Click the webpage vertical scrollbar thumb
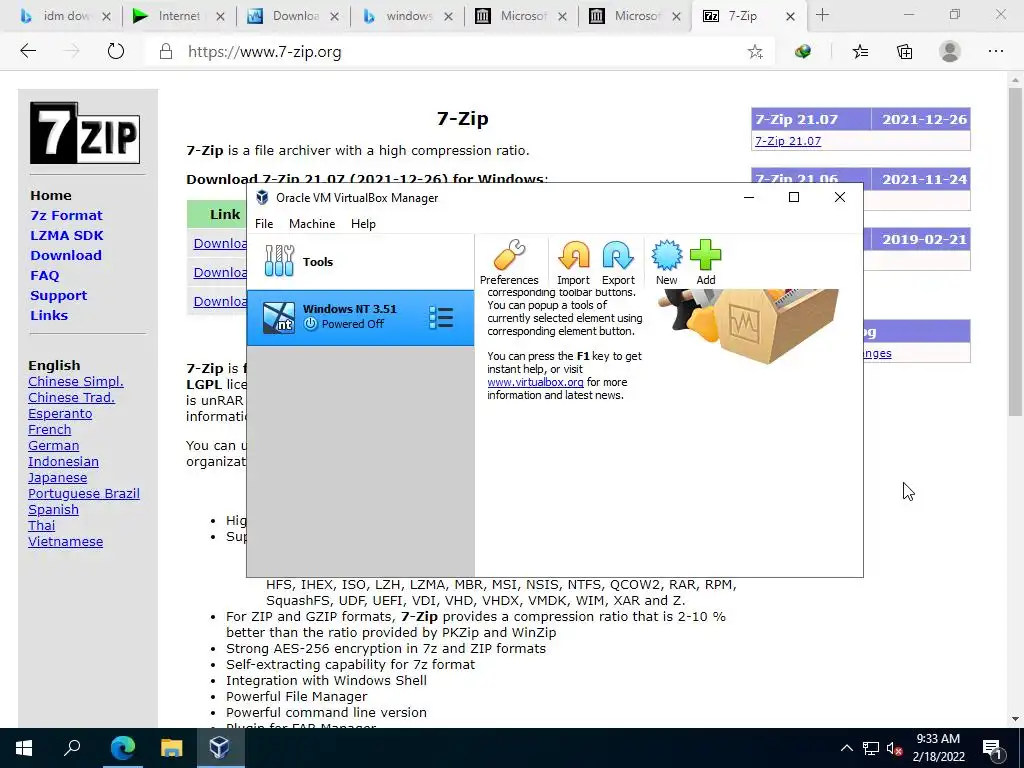1024x768 pixels. 1015,251
